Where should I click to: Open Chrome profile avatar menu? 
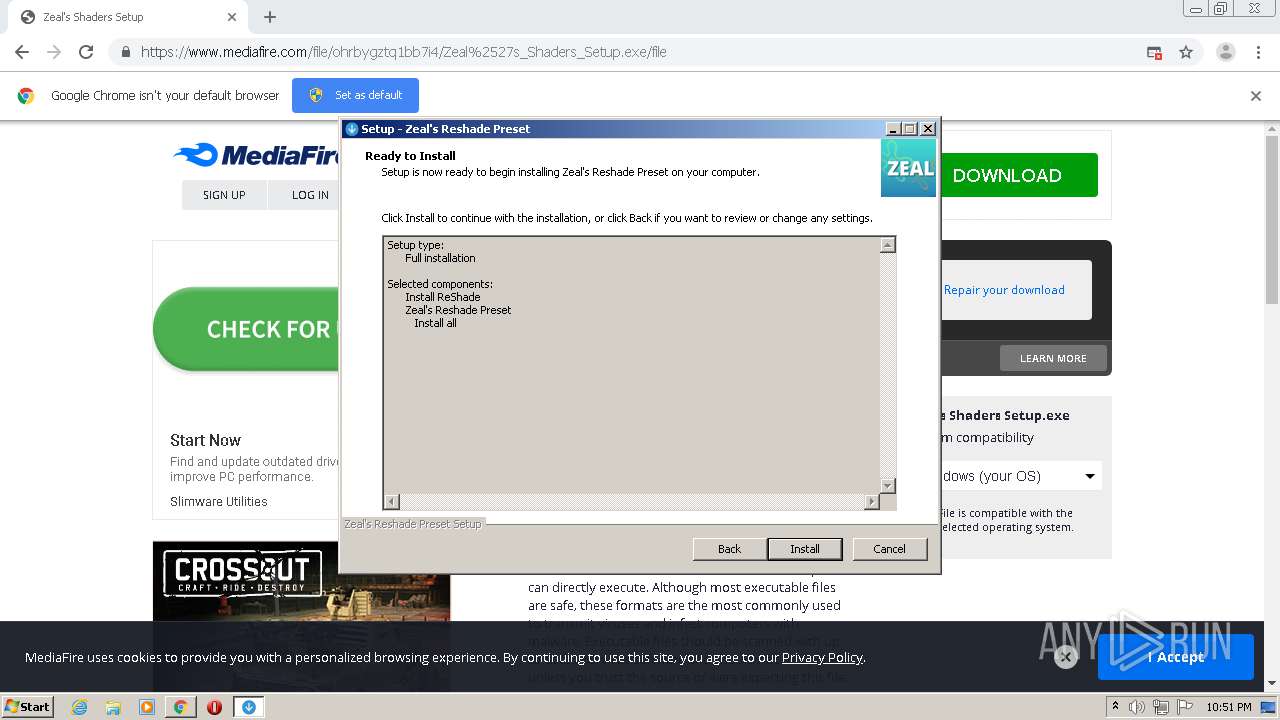(x=1226, y=52)
